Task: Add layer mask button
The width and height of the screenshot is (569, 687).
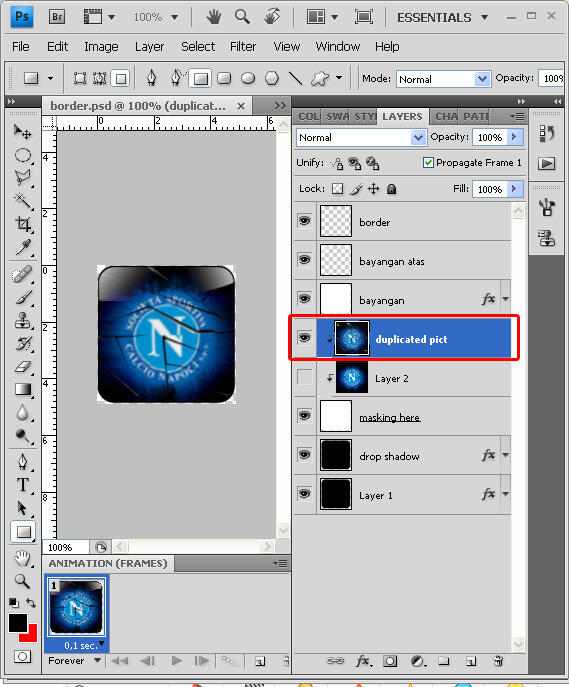Action: (x=390, y=661)
